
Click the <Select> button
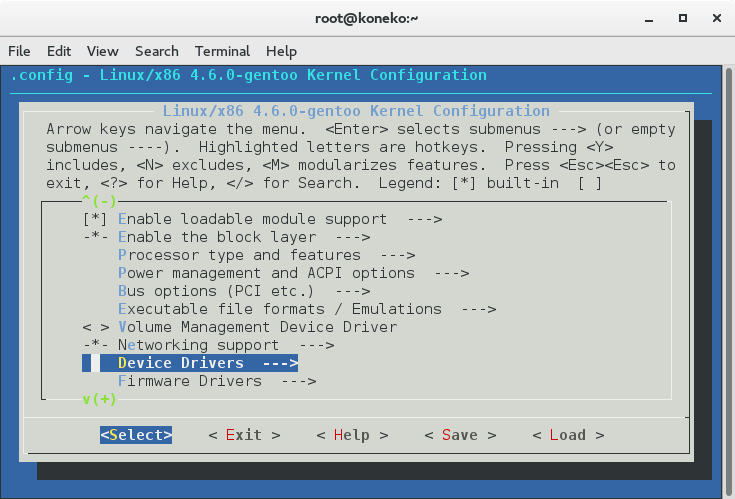coord(136,435)
